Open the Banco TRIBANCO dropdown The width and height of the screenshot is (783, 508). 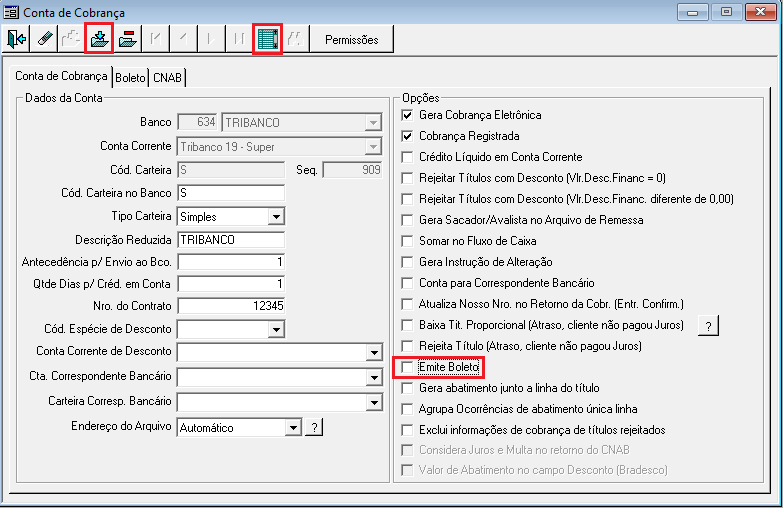coord(373,122)
